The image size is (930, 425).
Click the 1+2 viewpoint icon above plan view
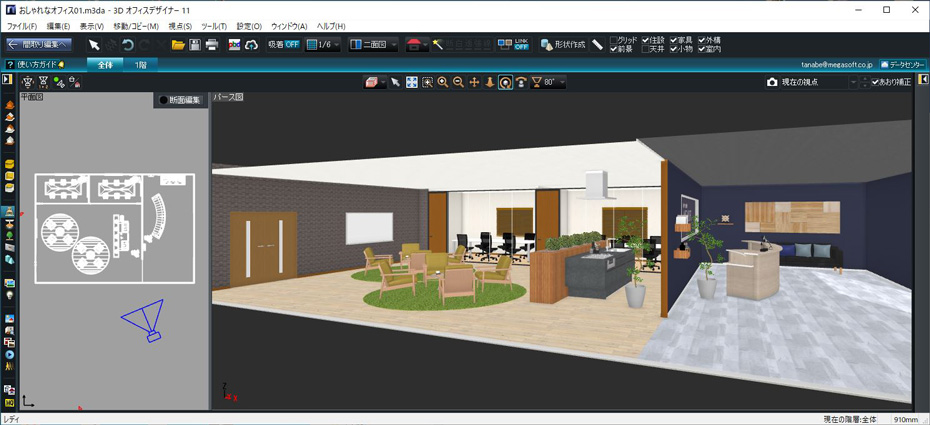(x=43, y=82)
